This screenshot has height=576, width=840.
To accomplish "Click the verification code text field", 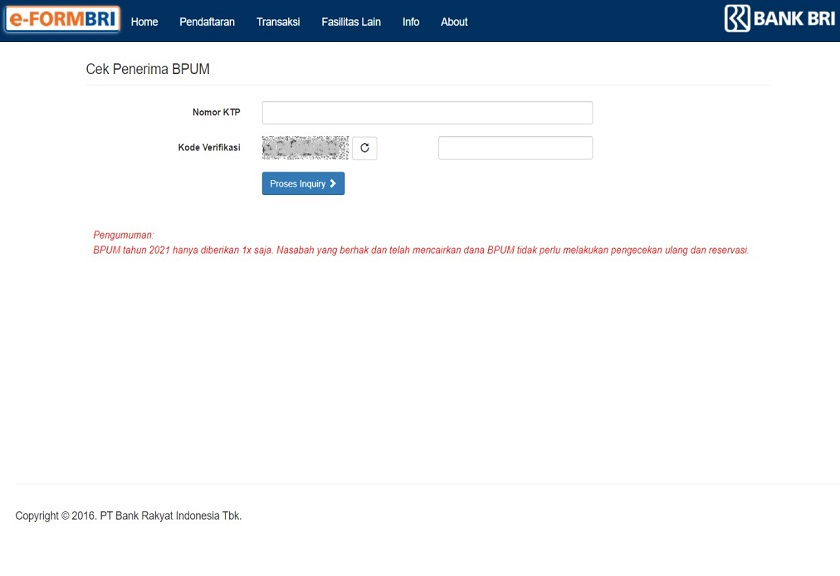I will click(515, 148).
